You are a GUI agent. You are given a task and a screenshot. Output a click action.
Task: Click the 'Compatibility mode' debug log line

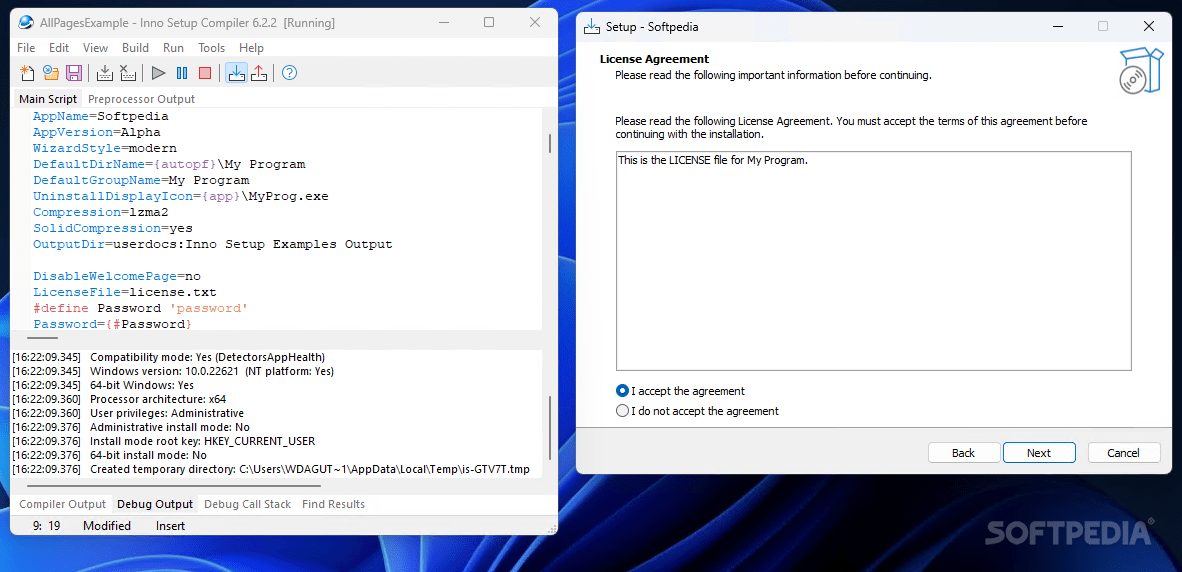(169, 357)
